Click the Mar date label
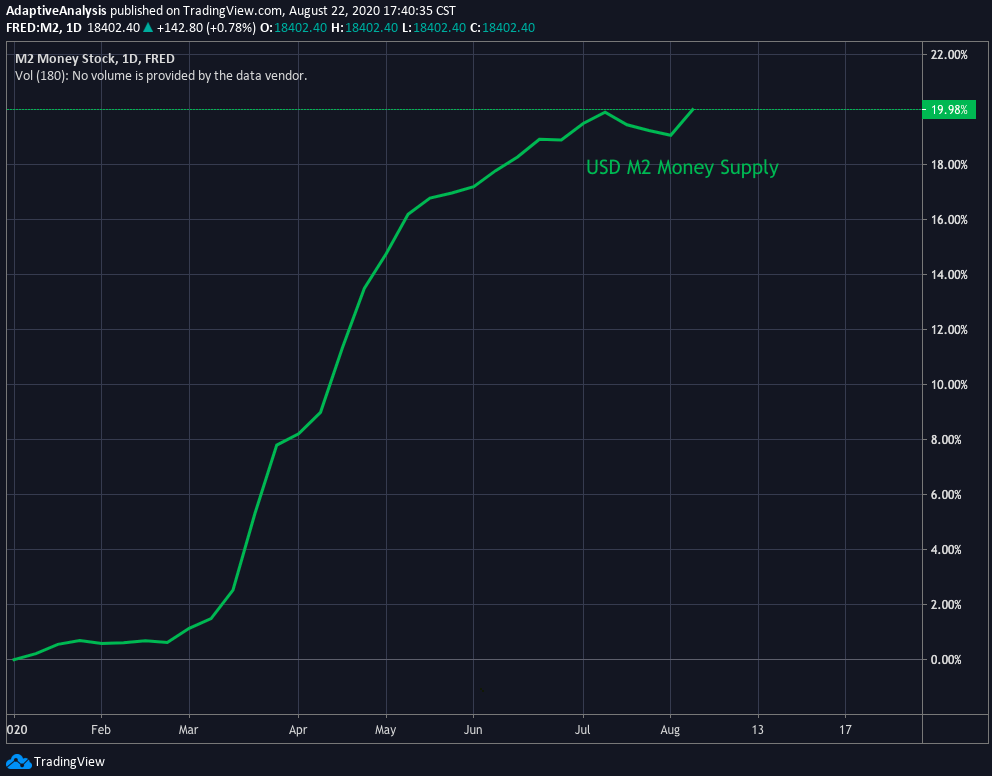 (x=189, y=730)
